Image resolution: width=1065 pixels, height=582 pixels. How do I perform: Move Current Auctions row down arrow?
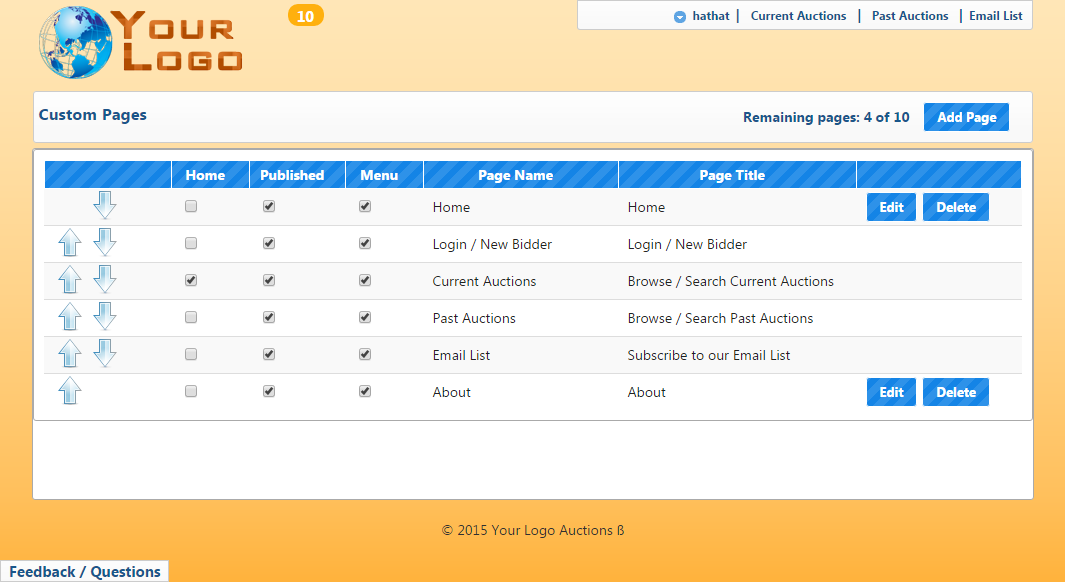coord(105,279)
